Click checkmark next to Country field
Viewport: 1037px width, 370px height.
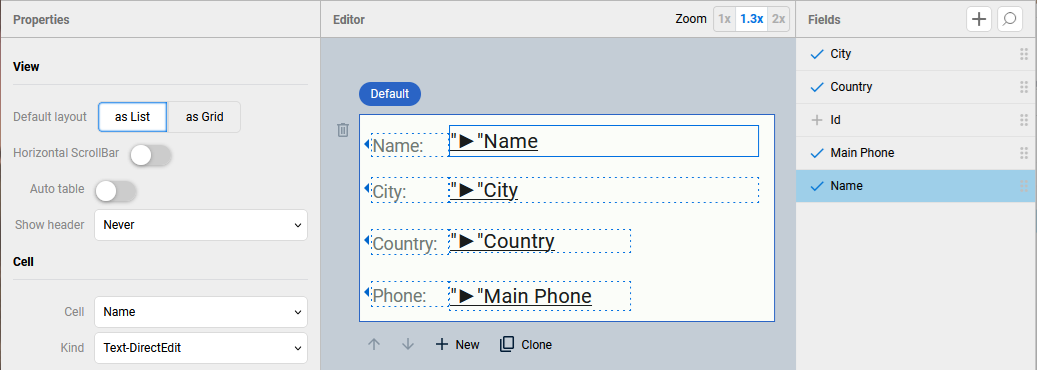pyautogui.click(x=816, y=87)
